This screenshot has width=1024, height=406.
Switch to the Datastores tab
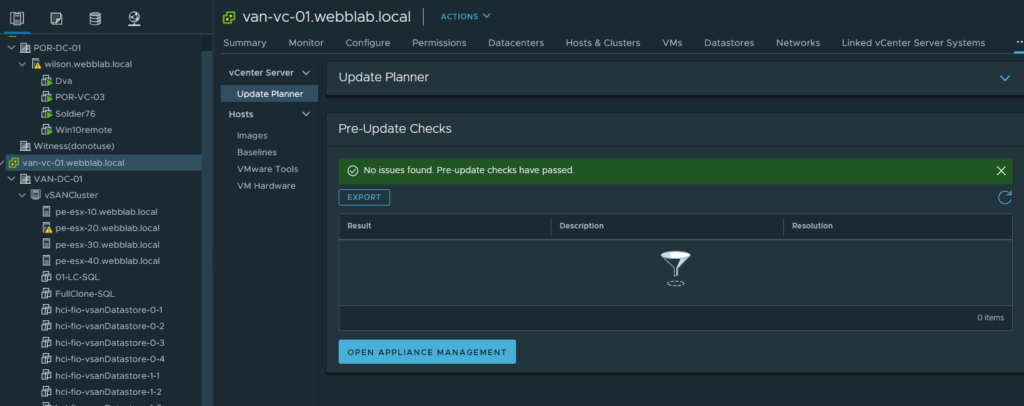point(729,43)
